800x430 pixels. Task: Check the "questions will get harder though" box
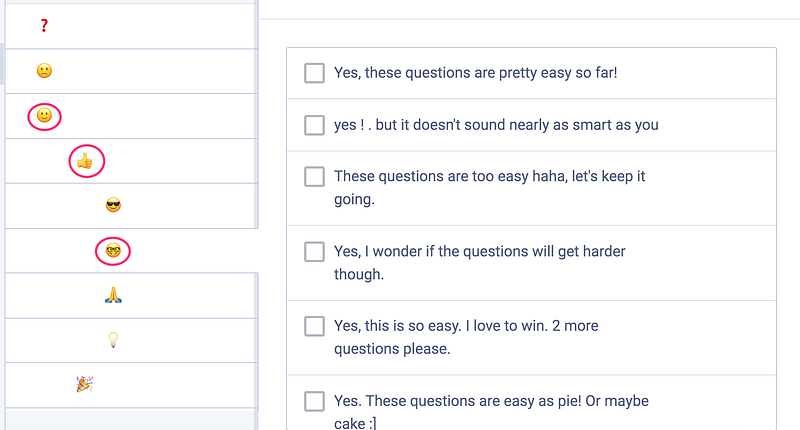coord(314,251)
